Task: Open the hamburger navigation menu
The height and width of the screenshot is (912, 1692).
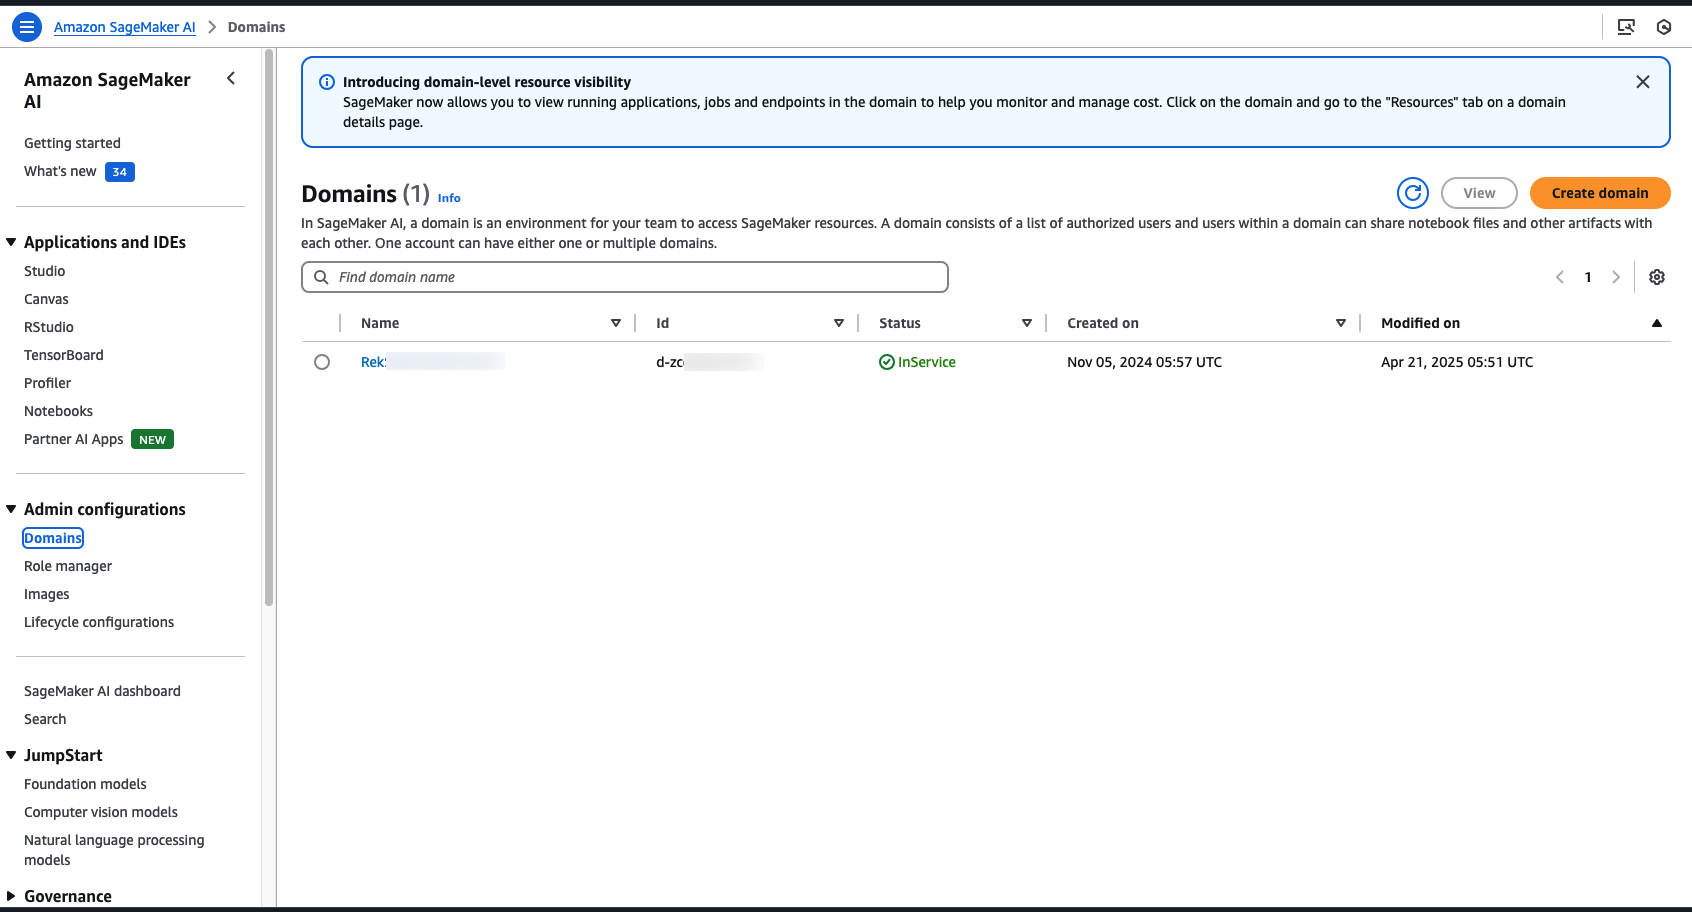Action: coord(27,27)
